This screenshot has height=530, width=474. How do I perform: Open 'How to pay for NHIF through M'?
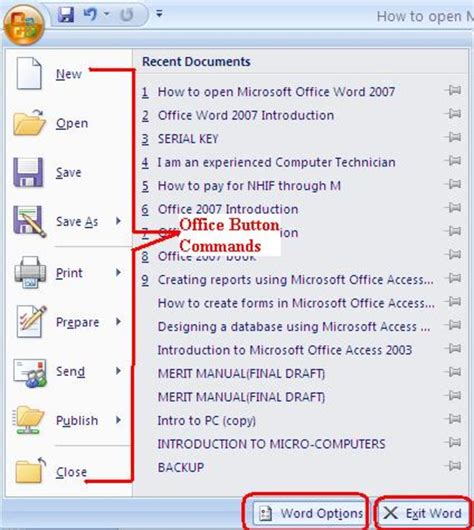tap(249, 186)
